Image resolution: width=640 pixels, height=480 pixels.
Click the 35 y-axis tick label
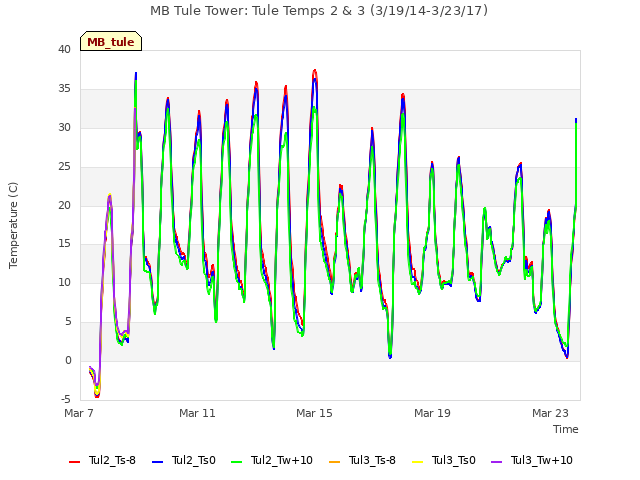pyautogui.click(x=64, y=89)
